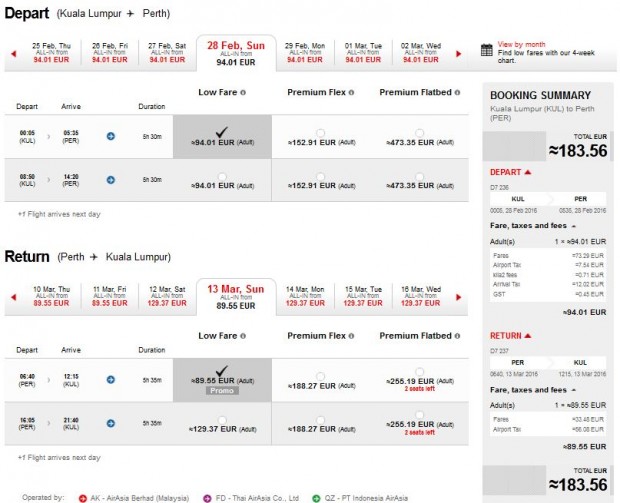
Task: Select Premium Flex 188.27 EUR on 06:40 flight
Action: (321, 376)
